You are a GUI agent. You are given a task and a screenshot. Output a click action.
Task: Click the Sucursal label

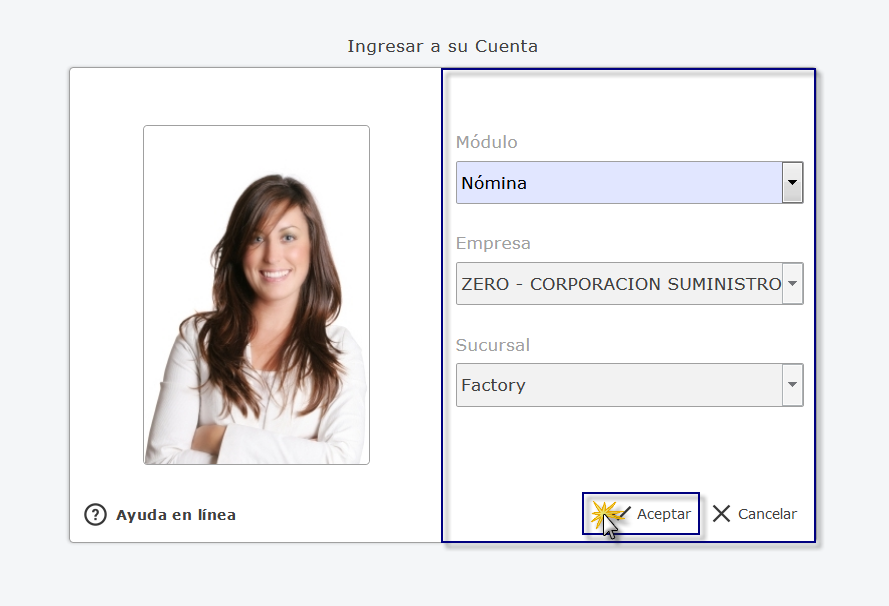pyautogui.click(x=493, y=345)
